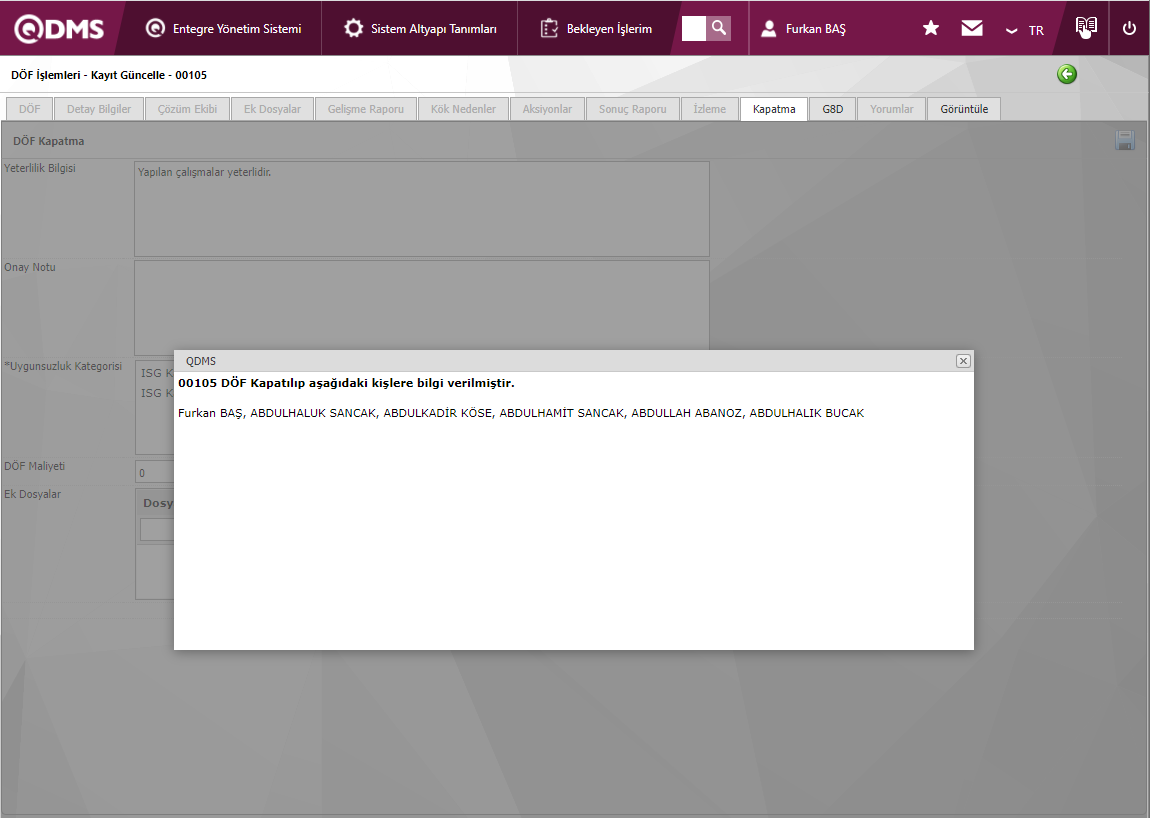
Task: Click the favorites star icon
Action: coord(931,28)
